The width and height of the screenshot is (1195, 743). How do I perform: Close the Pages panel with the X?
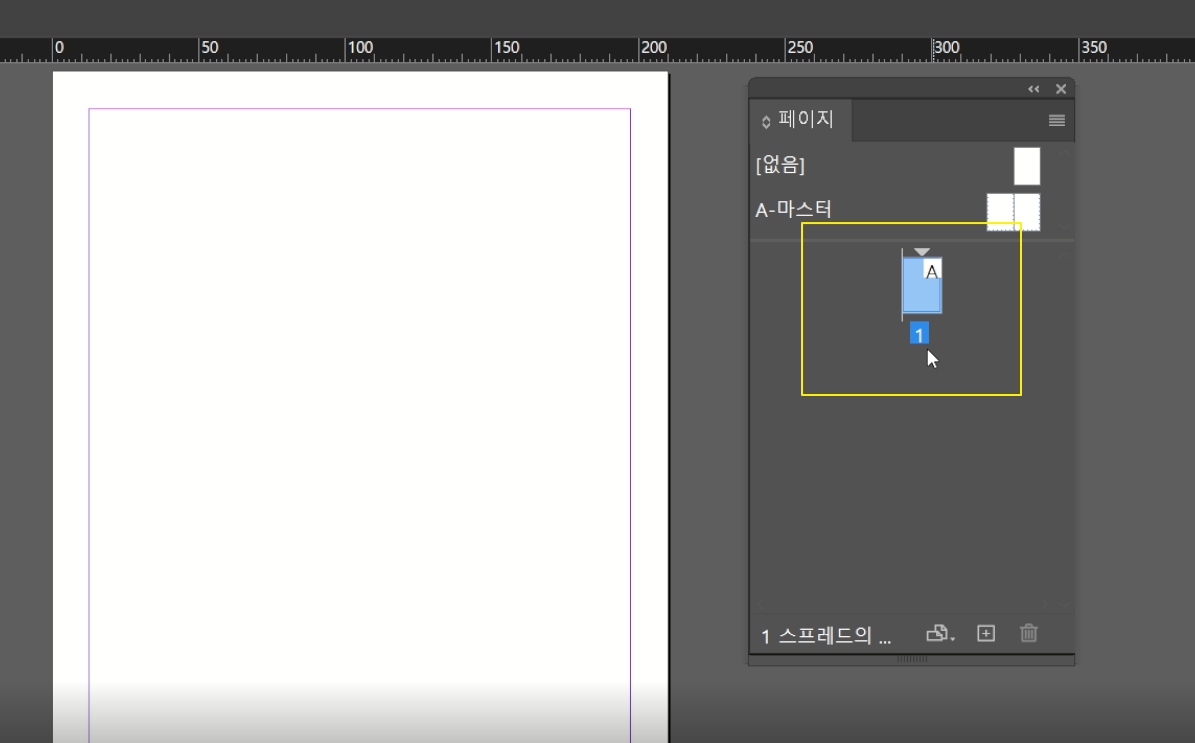tap(1059, 88)
